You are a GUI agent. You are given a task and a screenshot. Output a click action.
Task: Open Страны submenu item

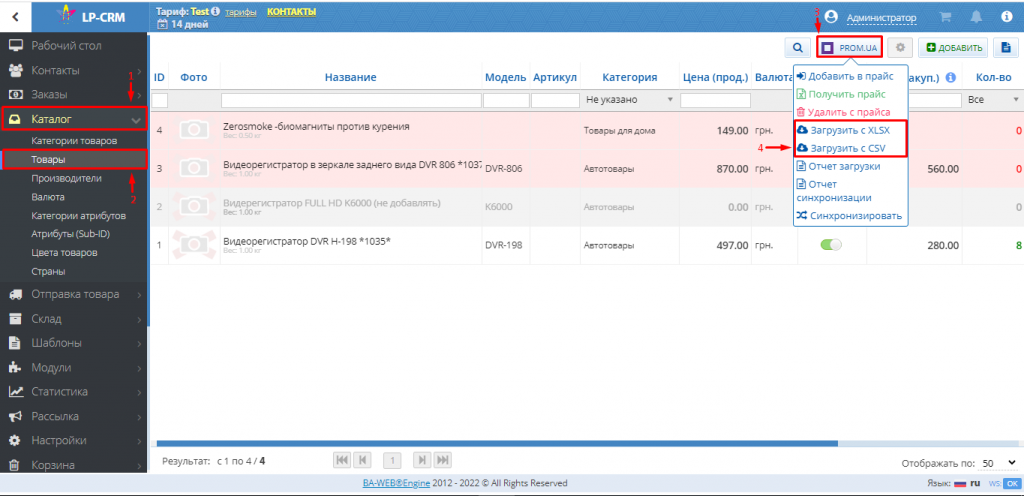[48, 271]
